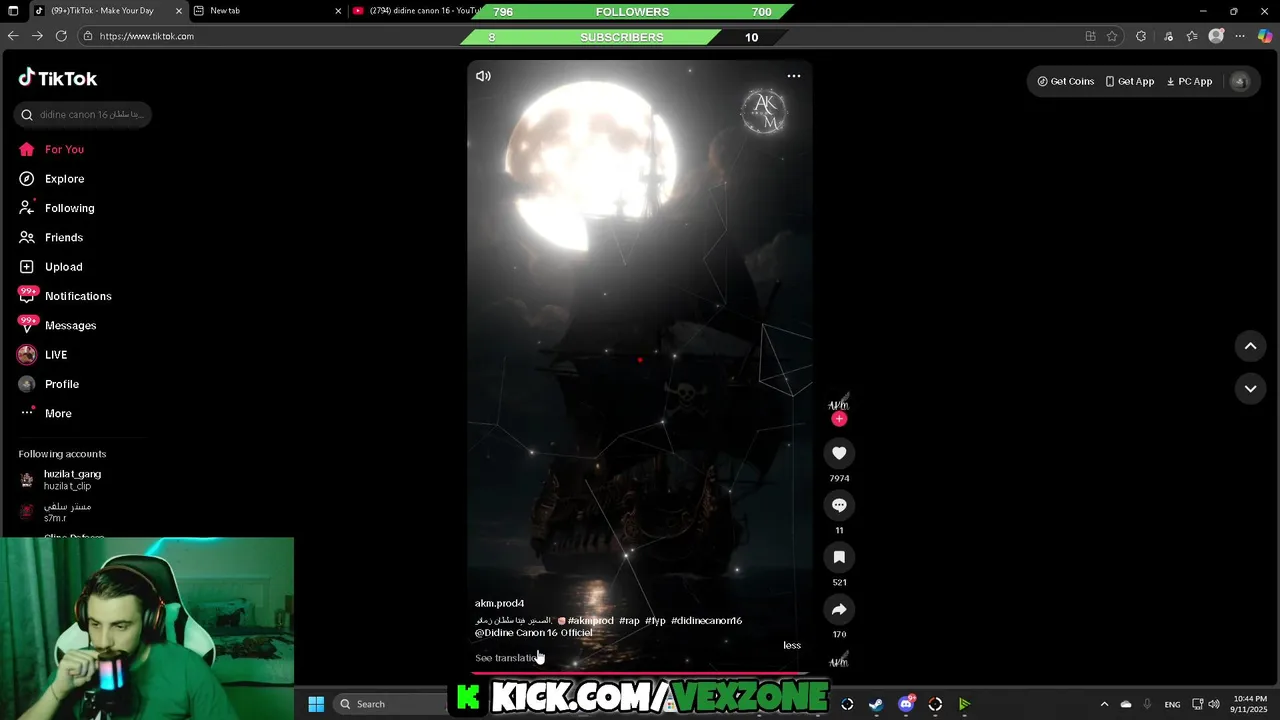
Task: Open the Windows Start menu
Action: pyautogui.click(x=316, y=704)
